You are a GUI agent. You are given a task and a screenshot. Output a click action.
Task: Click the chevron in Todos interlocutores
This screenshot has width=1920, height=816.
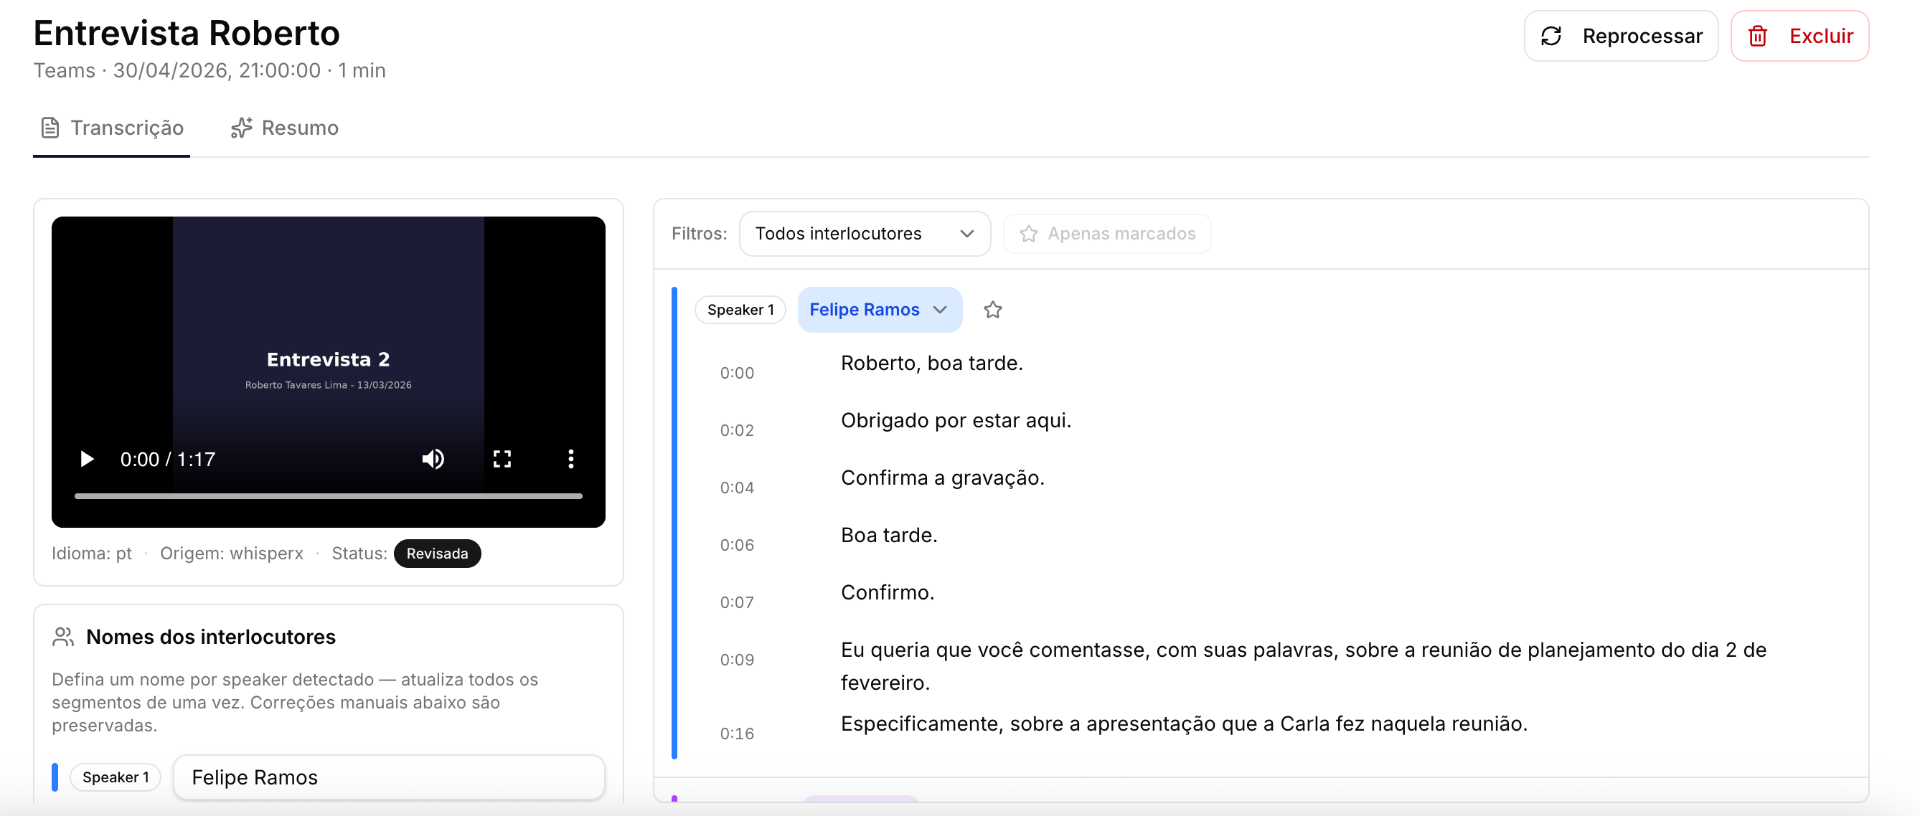pyautogui.click(x=967, y=233)
